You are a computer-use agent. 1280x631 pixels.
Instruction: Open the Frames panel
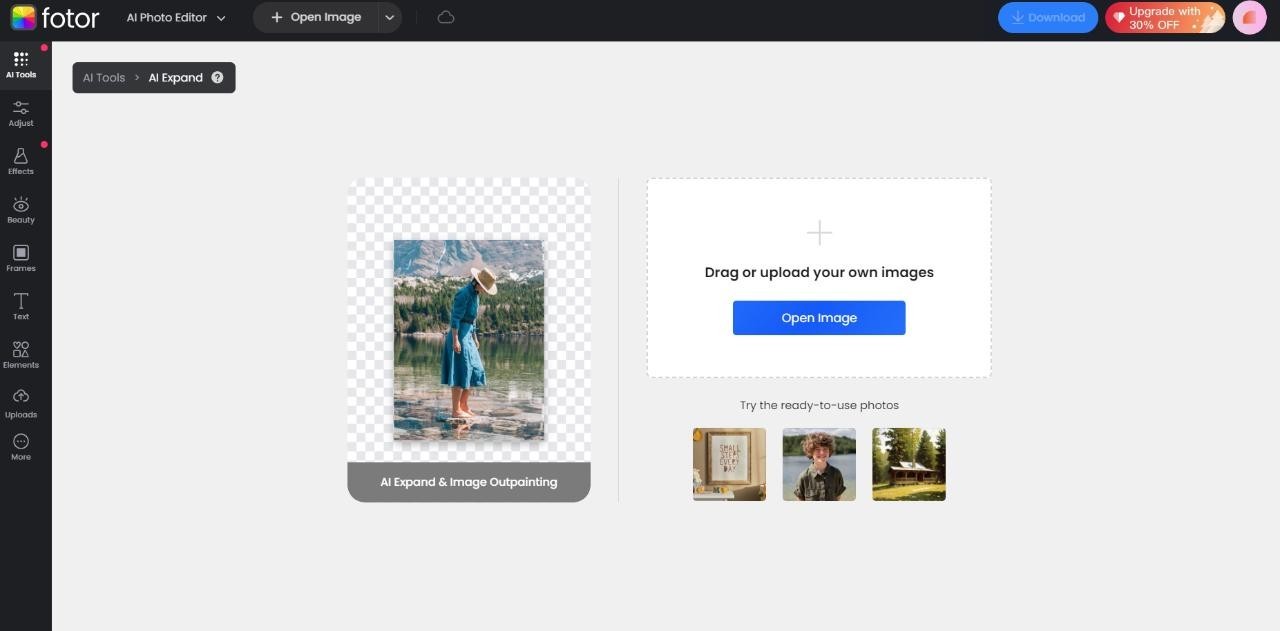[x=20, y=257]
